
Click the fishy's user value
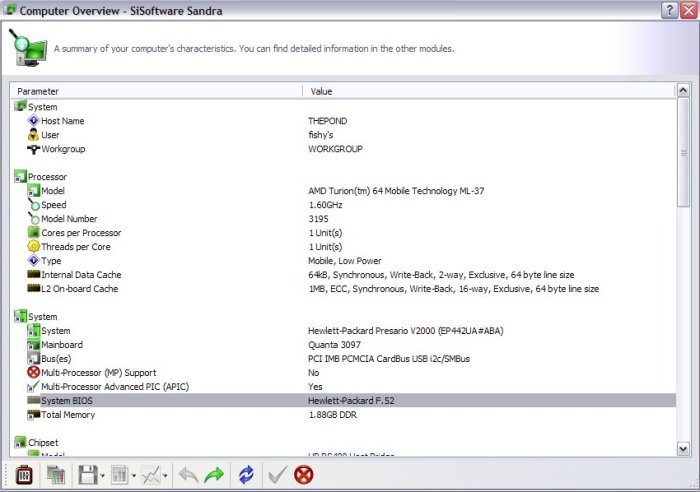point(321,135)
